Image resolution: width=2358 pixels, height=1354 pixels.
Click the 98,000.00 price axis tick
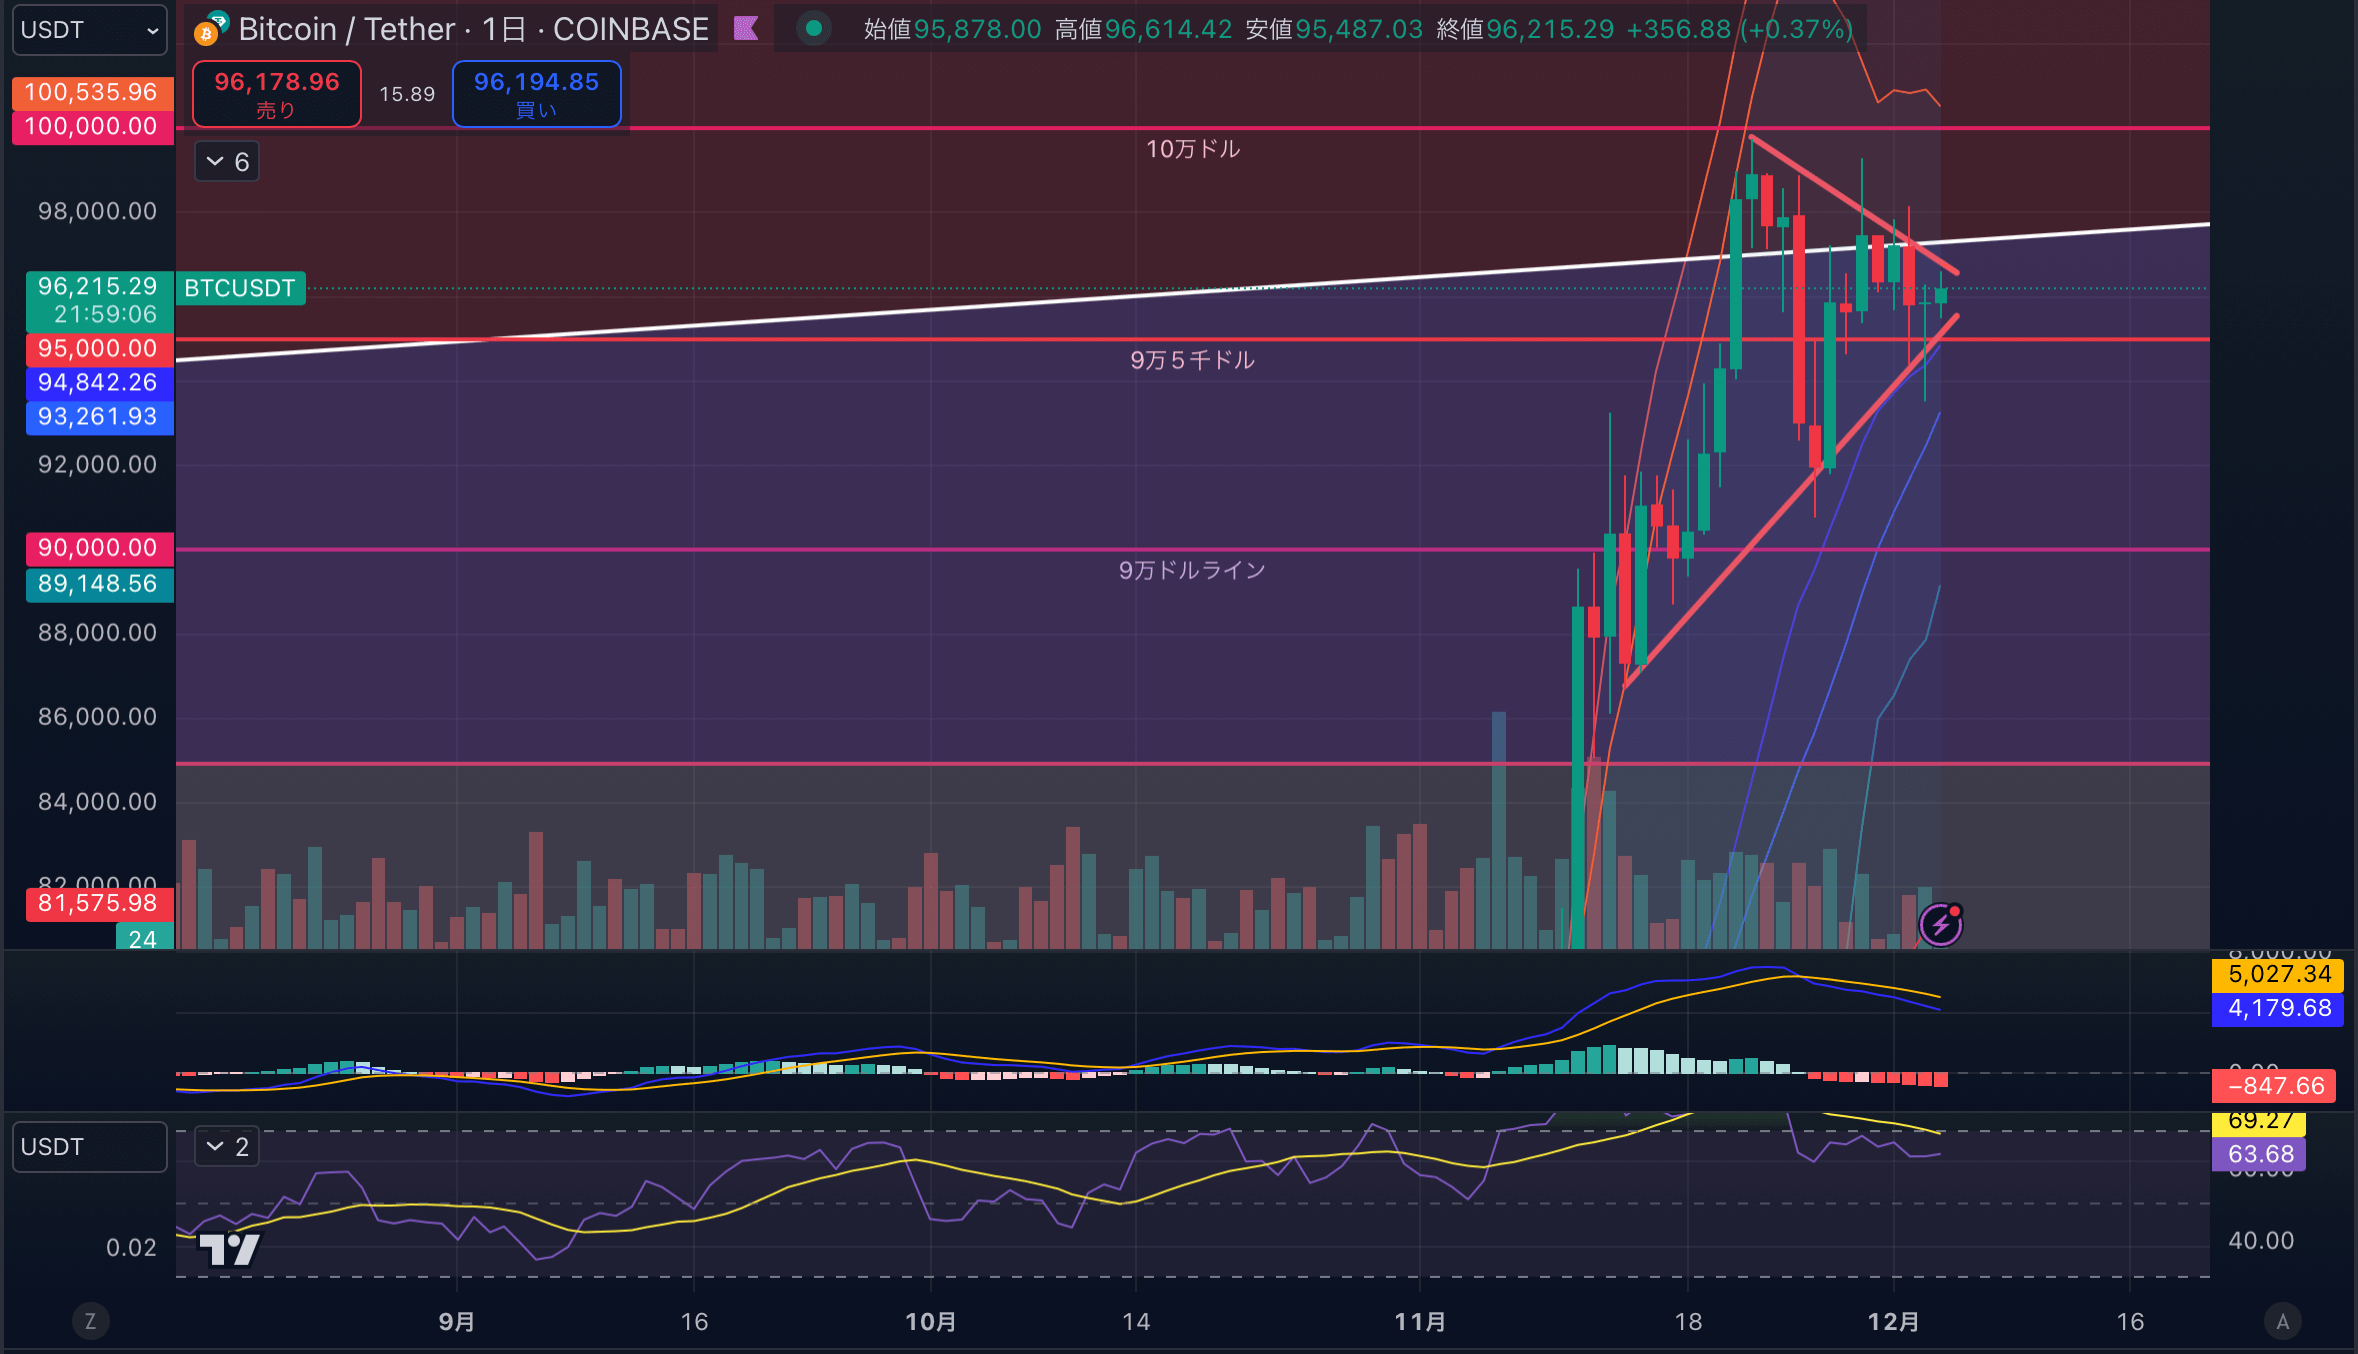[x=97, y=211]
